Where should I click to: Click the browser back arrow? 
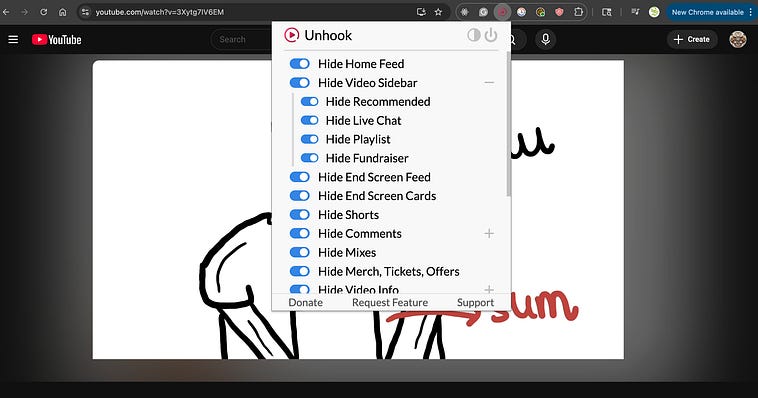tap(6, 12)
